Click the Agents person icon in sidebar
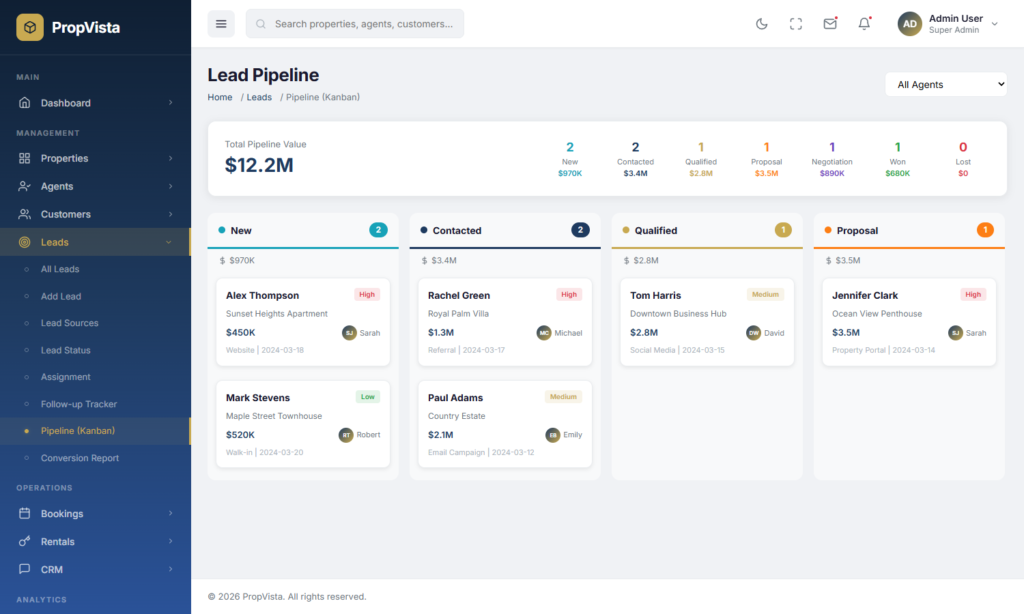Screen dimensions: 1024x614 pos(24,186)
